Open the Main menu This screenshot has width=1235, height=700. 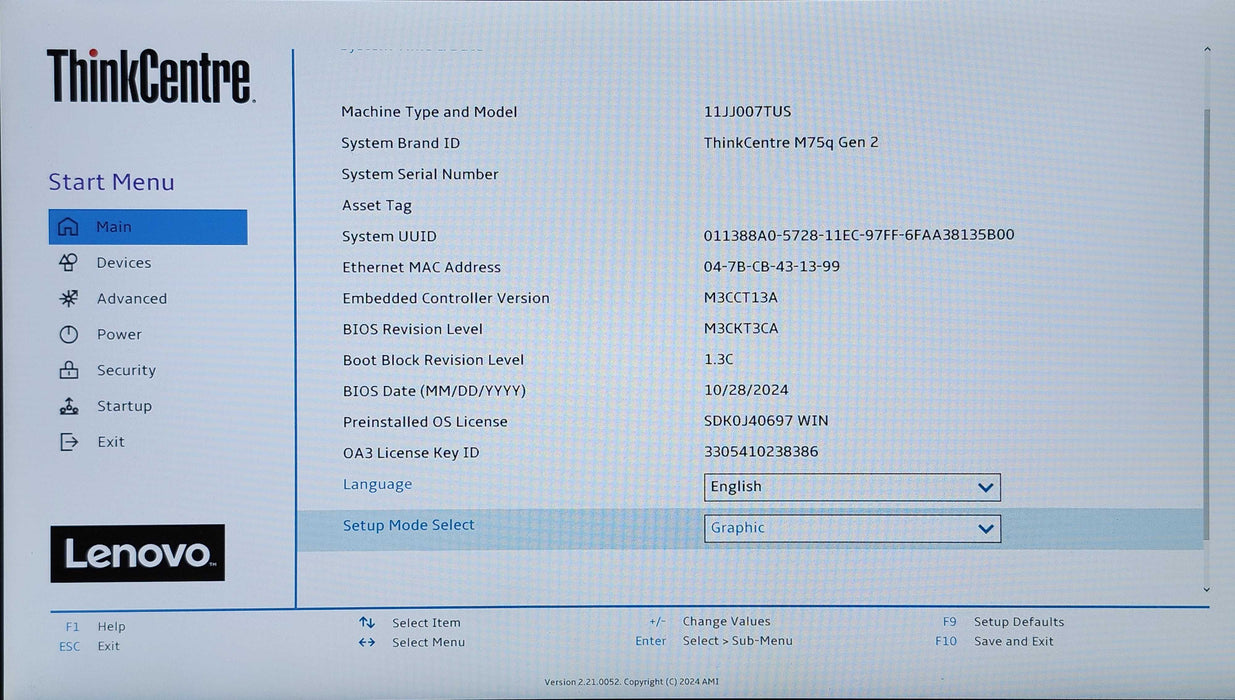[x=148, y=227]
